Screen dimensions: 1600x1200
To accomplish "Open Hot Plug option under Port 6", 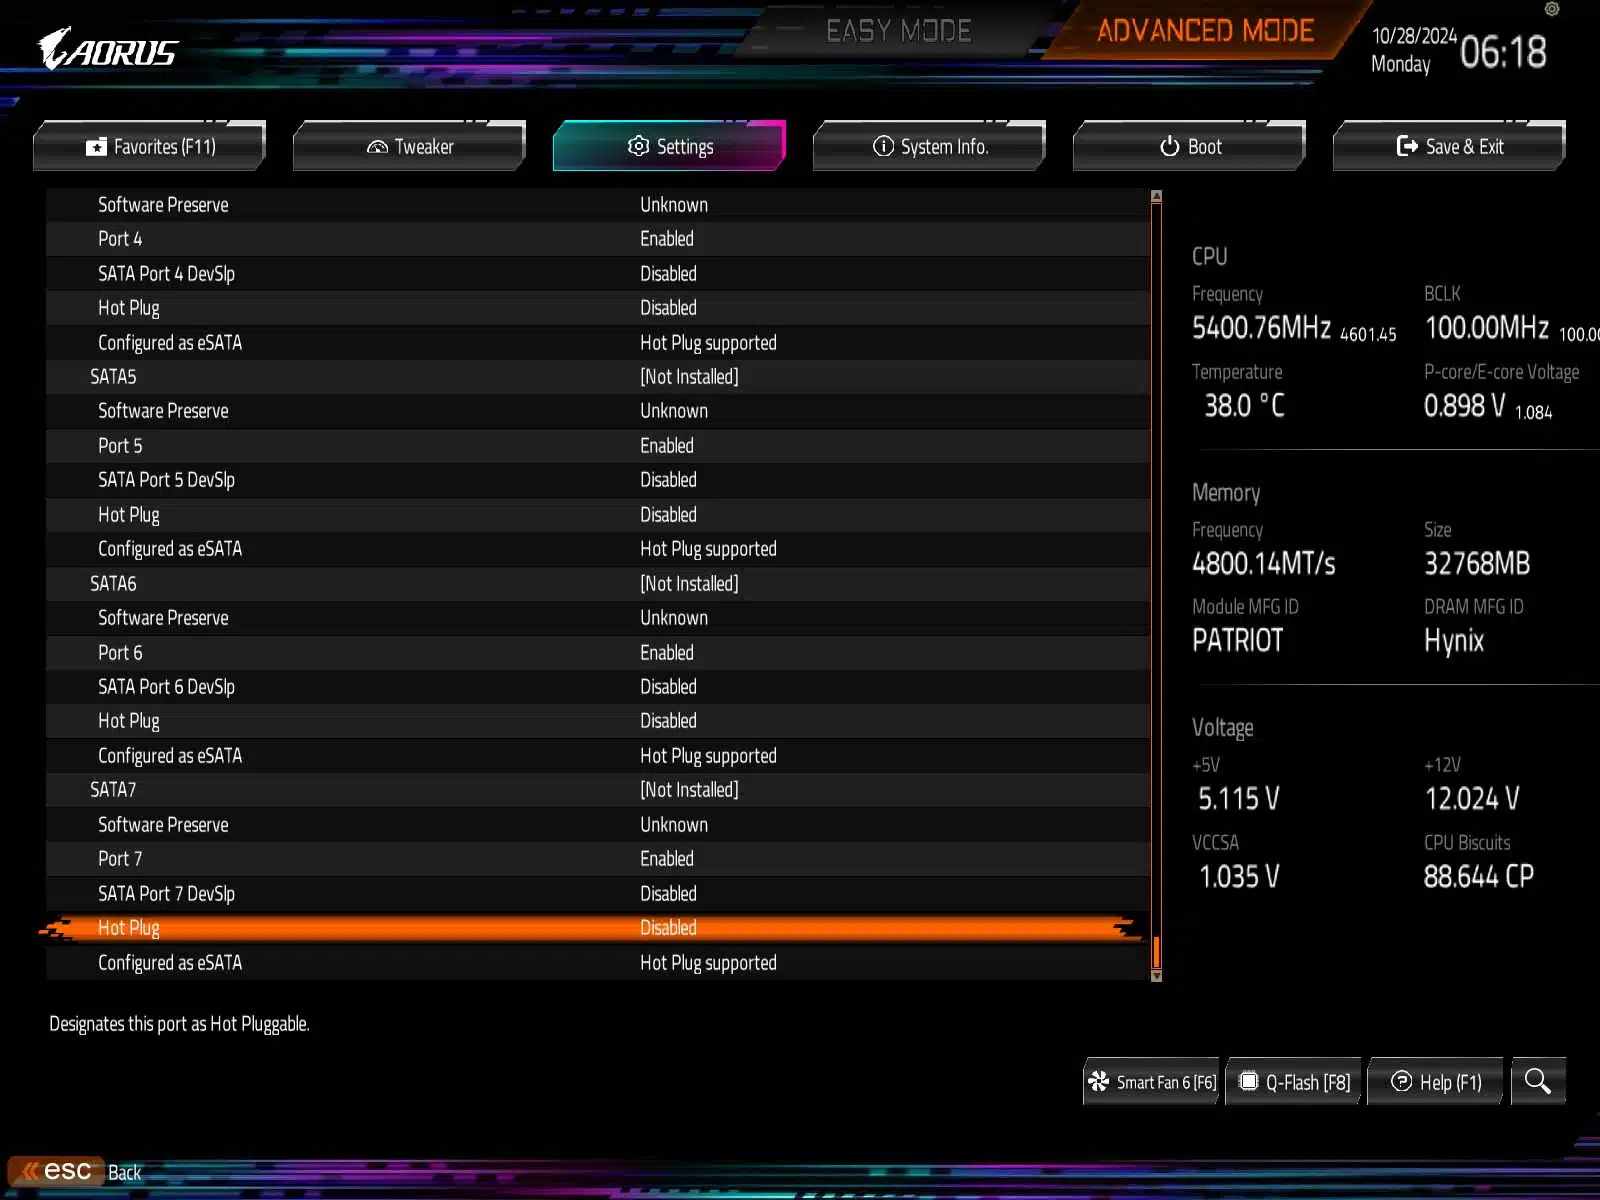I will (x=598, y=721).
